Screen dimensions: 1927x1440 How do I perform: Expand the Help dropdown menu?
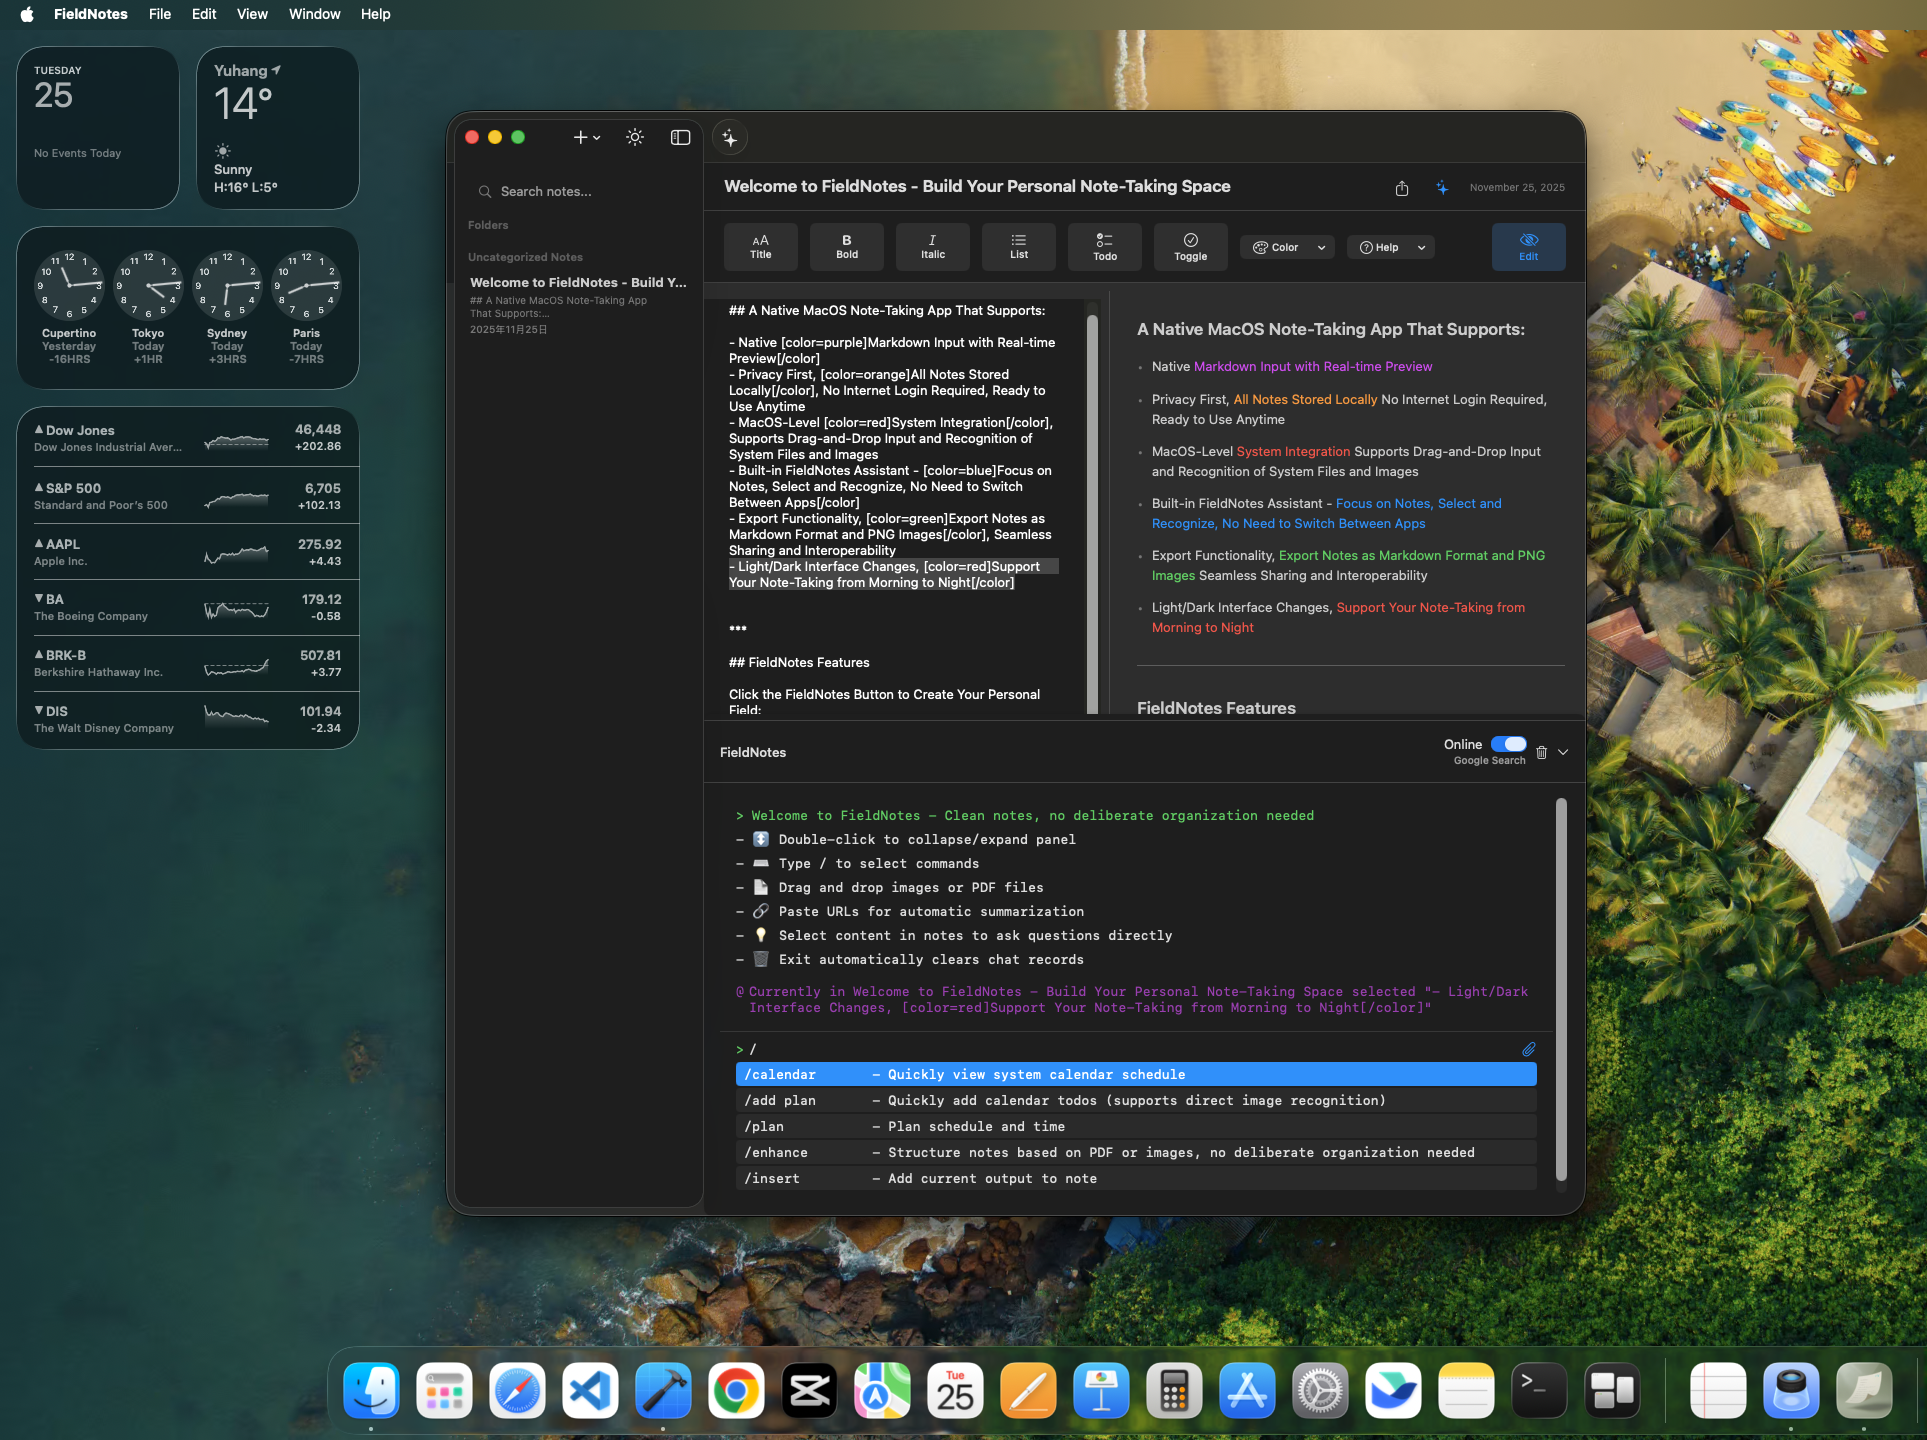pos(1390,247)
